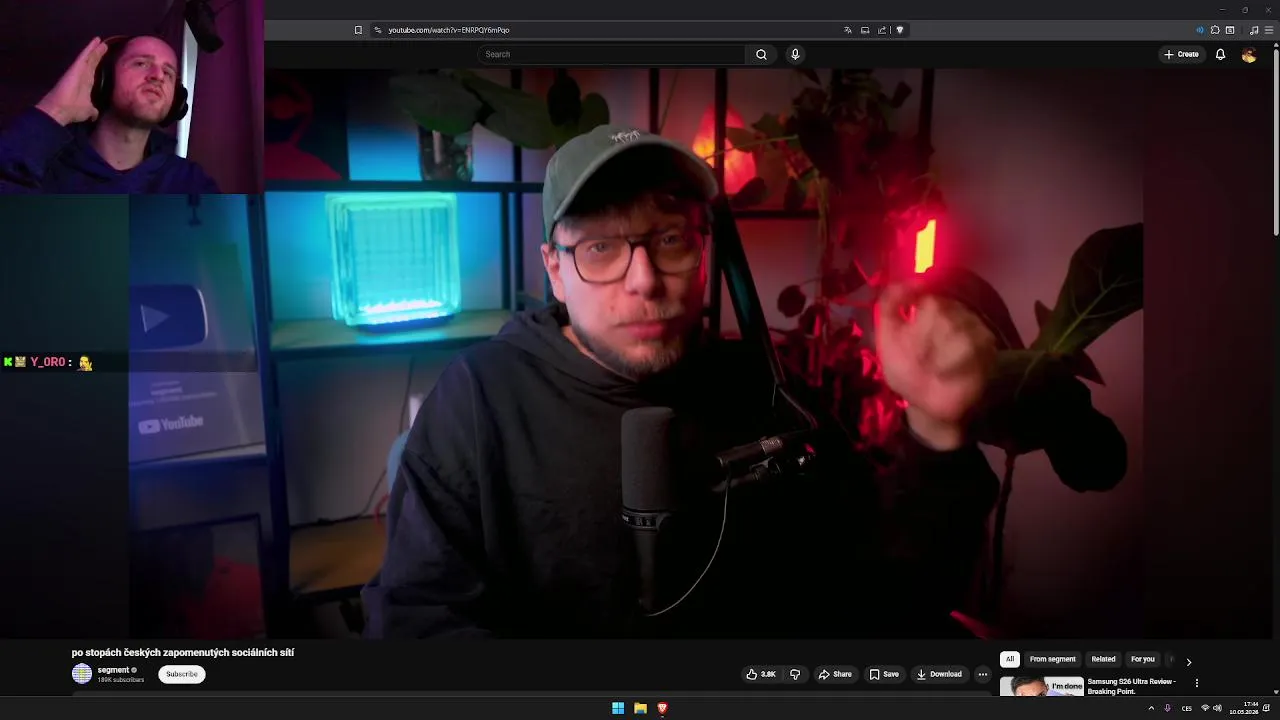Click the dislike thumbs down button

click(795, 674)
